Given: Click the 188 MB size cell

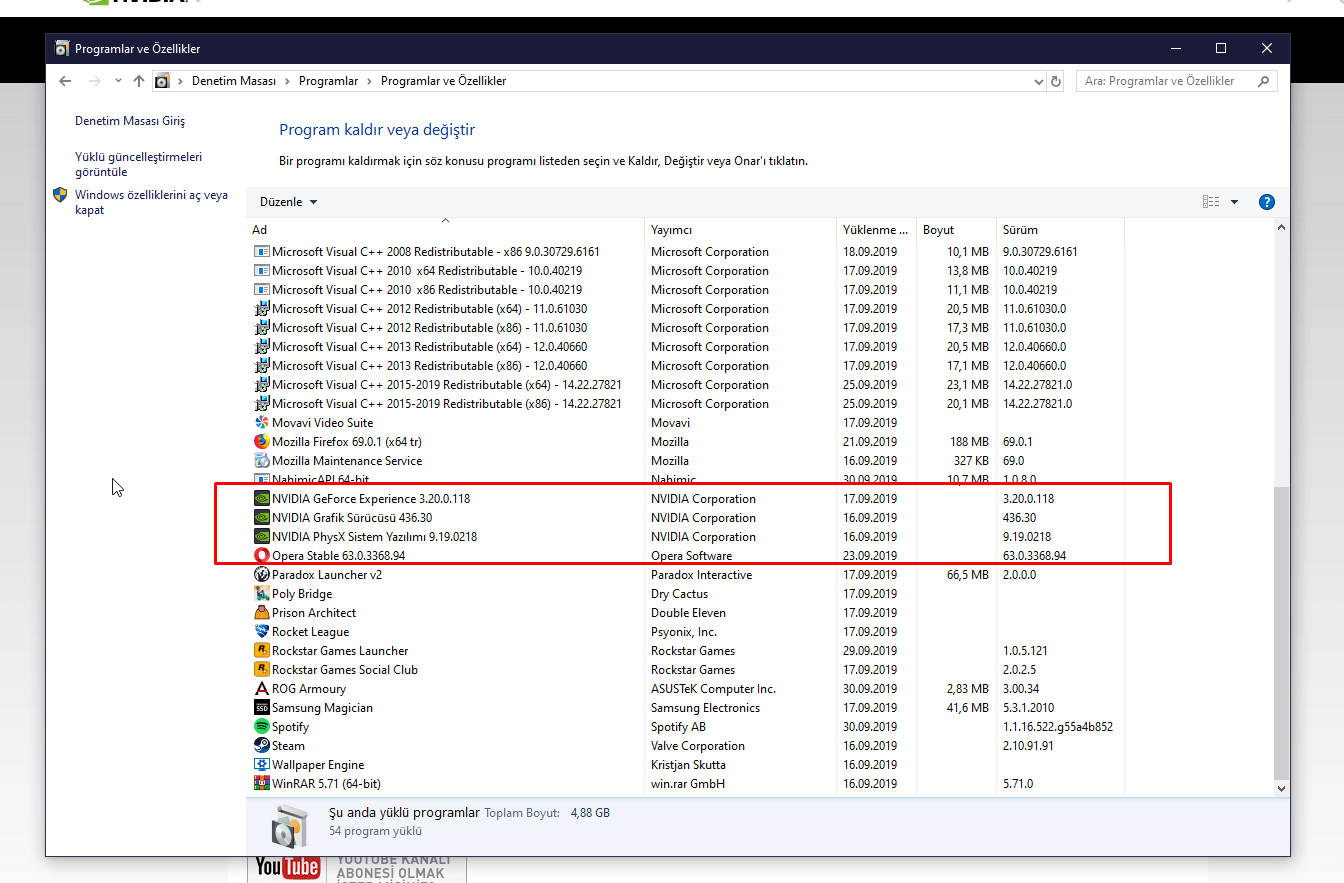Looking at the screenshot, I should point(969,442).
